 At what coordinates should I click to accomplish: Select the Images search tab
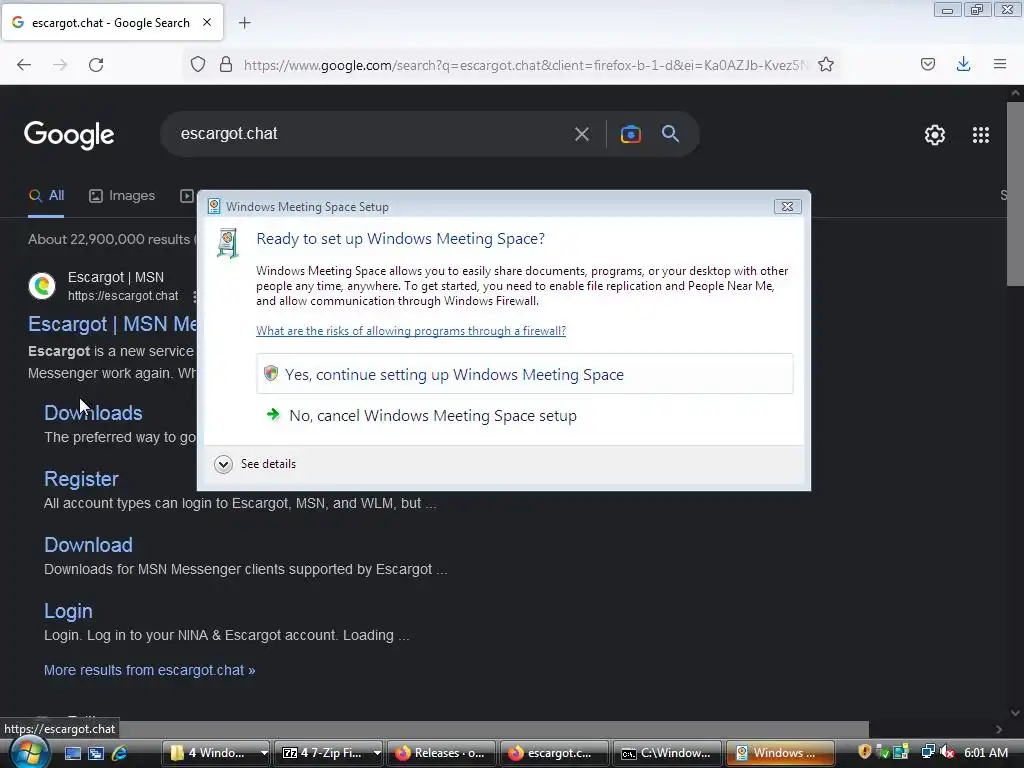tap(122, 196)
